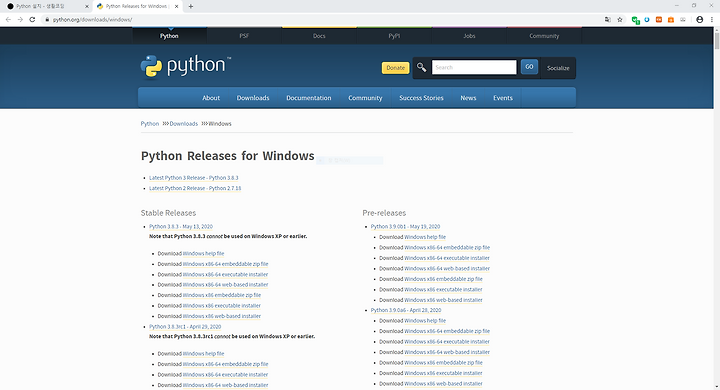Select the Python top tab
The width and height of the screenshot is (720, 390).
(x=169, y=36)
